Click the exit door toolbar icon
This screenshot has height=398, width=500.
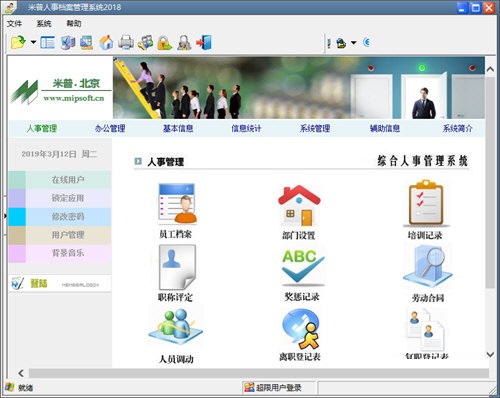click(x=204, y=43)
